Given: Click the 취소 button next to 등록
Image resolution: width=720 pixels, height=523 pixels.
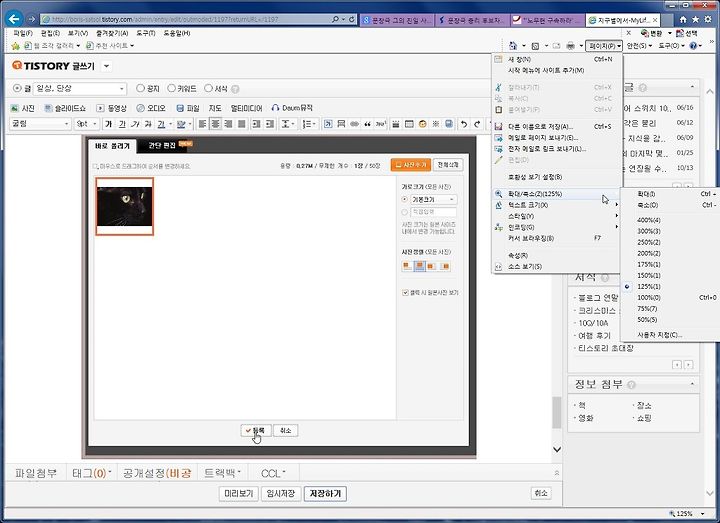Looking at the screenshot, I should [x=286, y=430].
